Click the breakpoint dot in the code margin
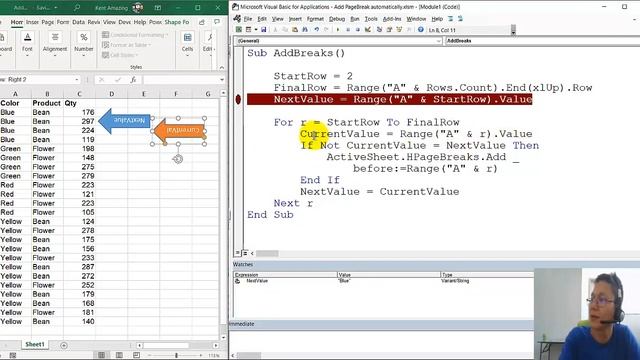640x360 pixels. click(x=238, y=99)
